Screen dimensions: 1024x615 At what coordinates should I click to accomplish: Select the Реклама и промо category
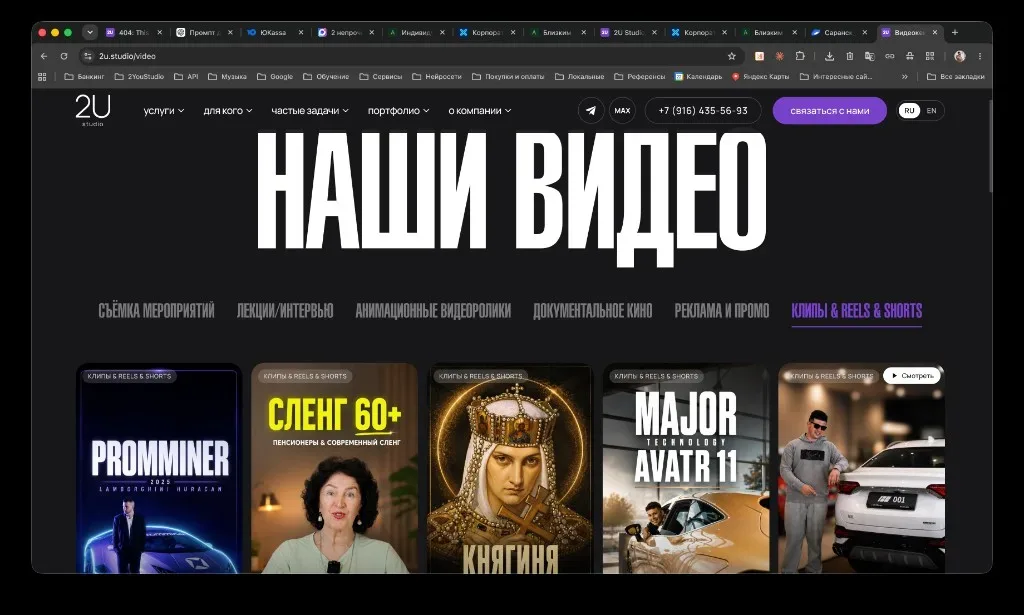point(722,311)
